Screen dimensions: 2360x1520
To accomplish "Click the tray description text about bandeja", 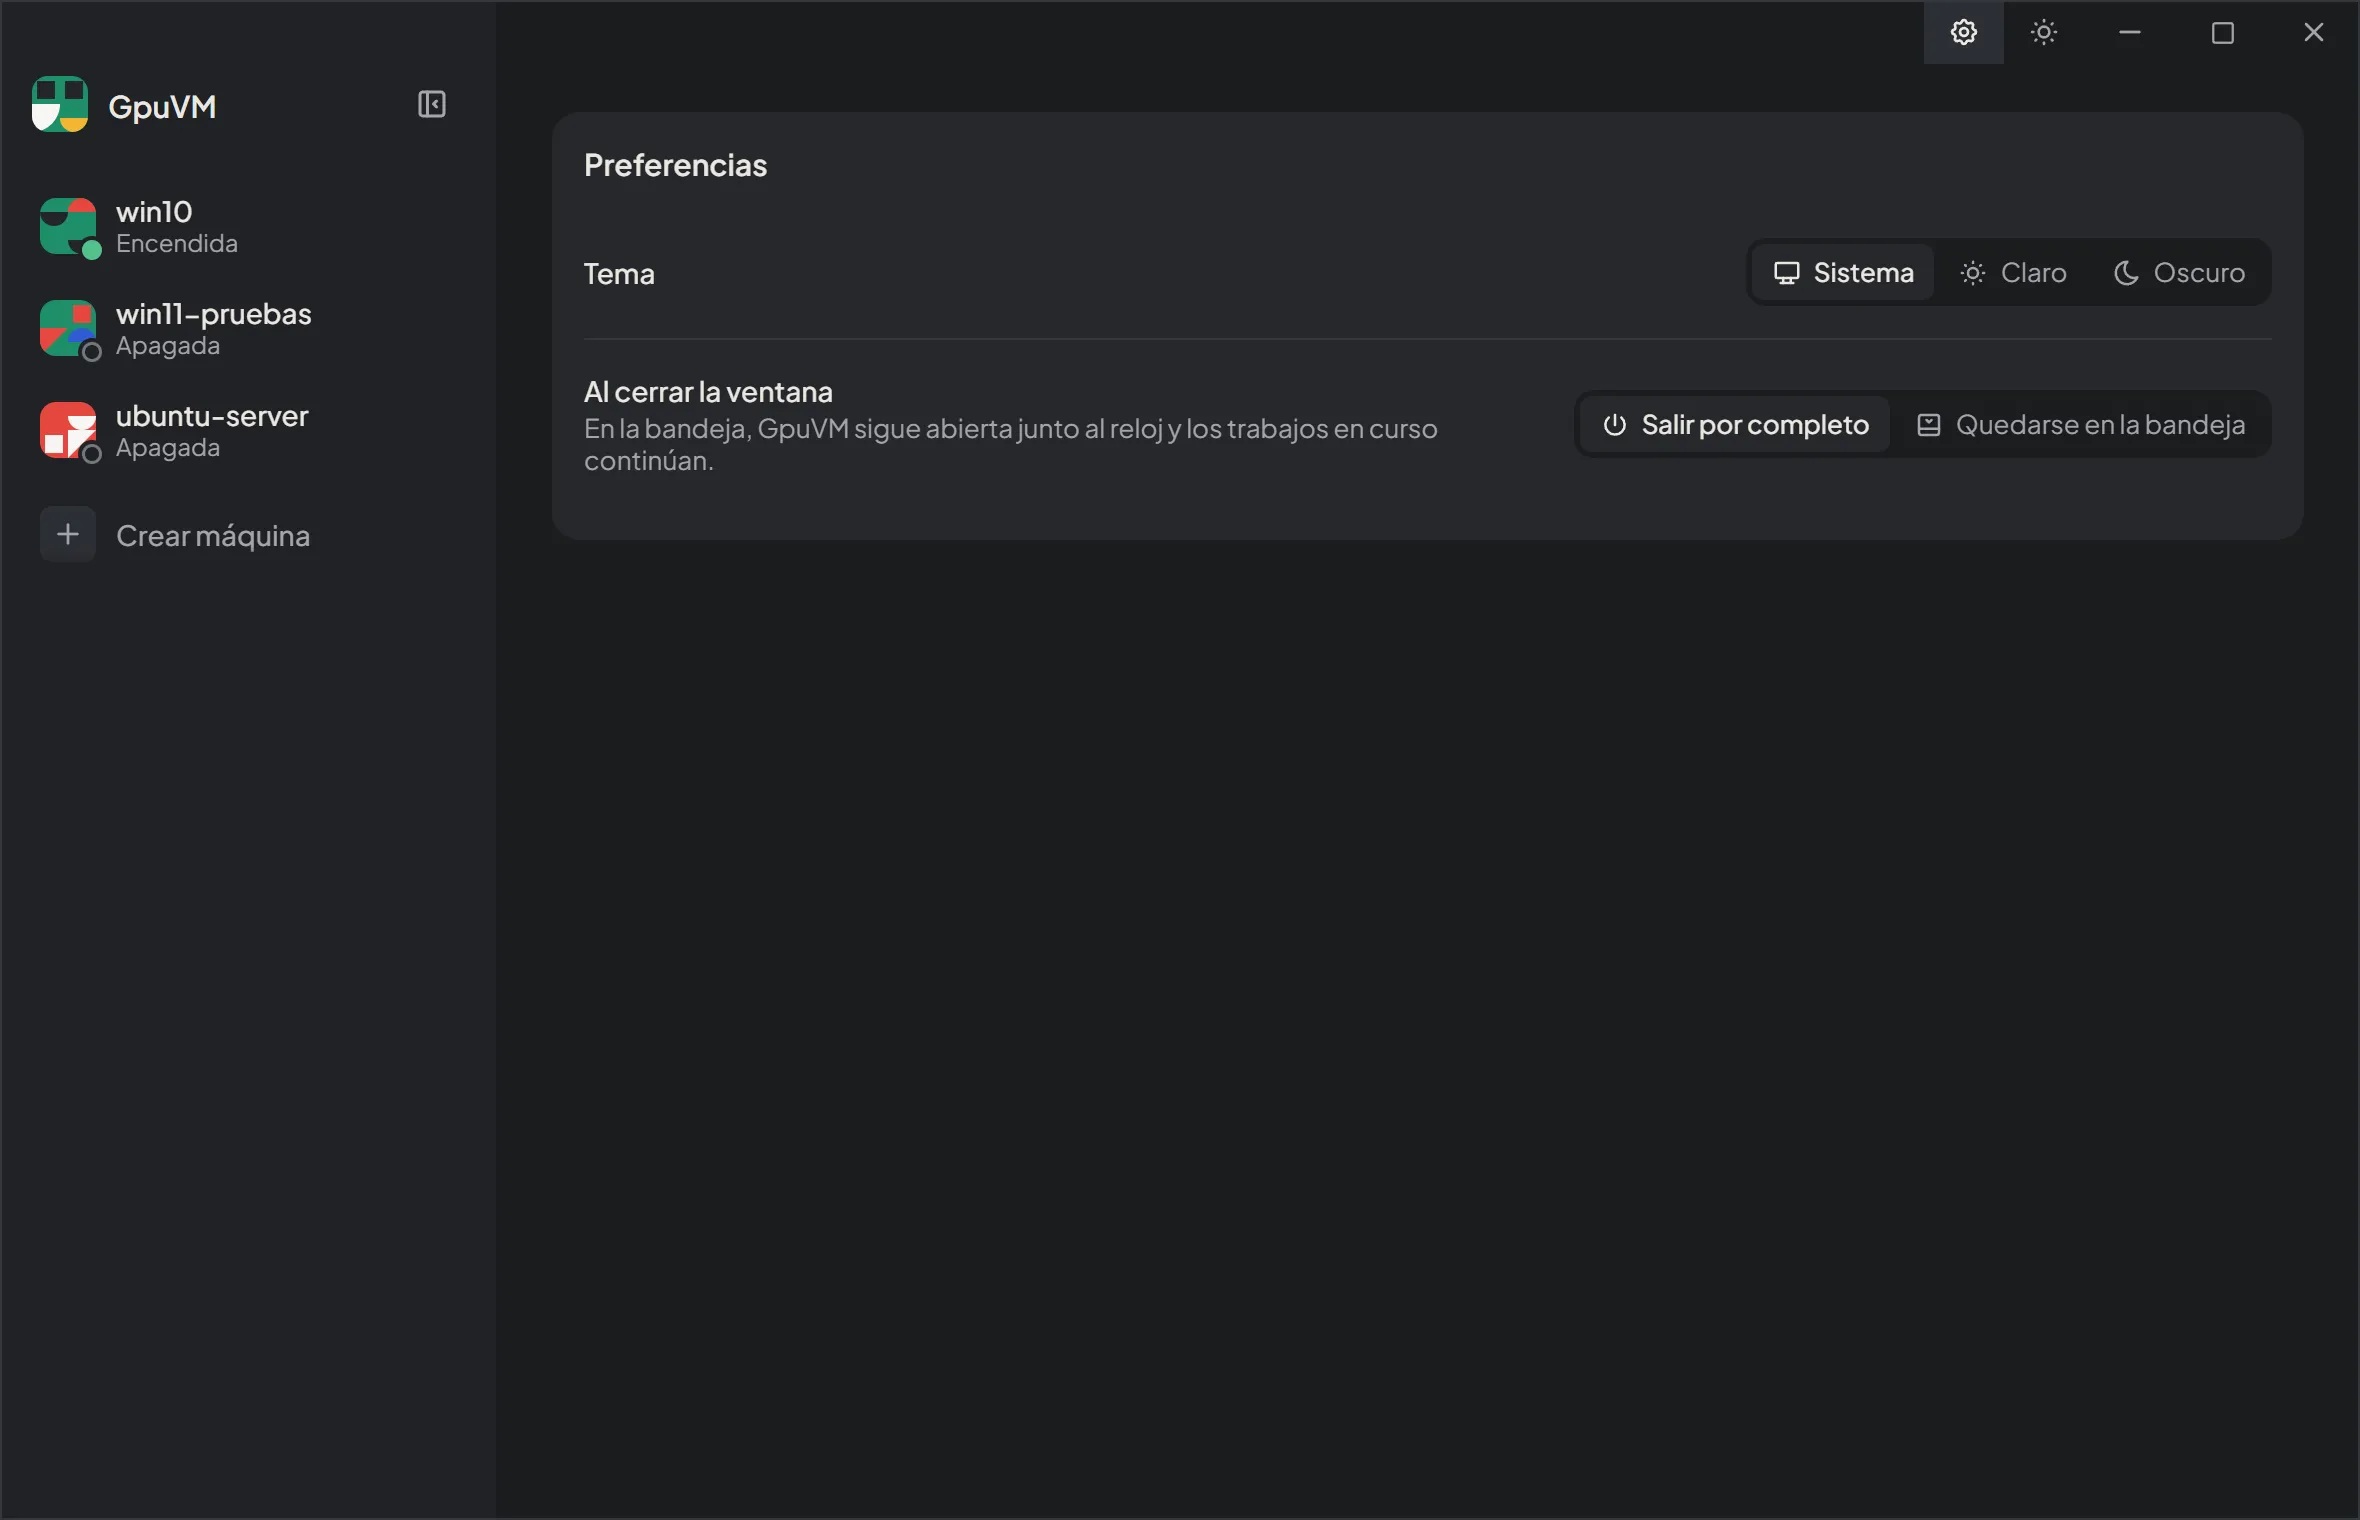I will coord(1010,444).
